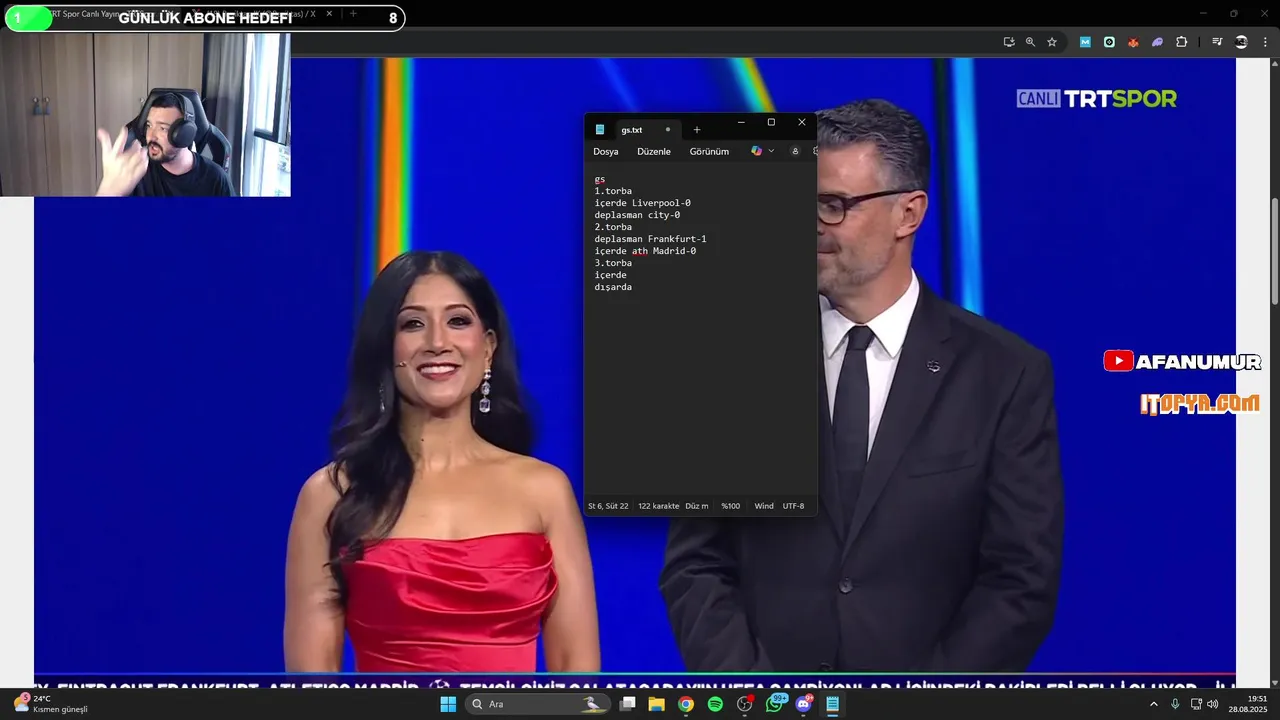This screenshot has height=720, width=1280.
Task: Switch to Notepad on the taskbar
Action: coord(832,704)
